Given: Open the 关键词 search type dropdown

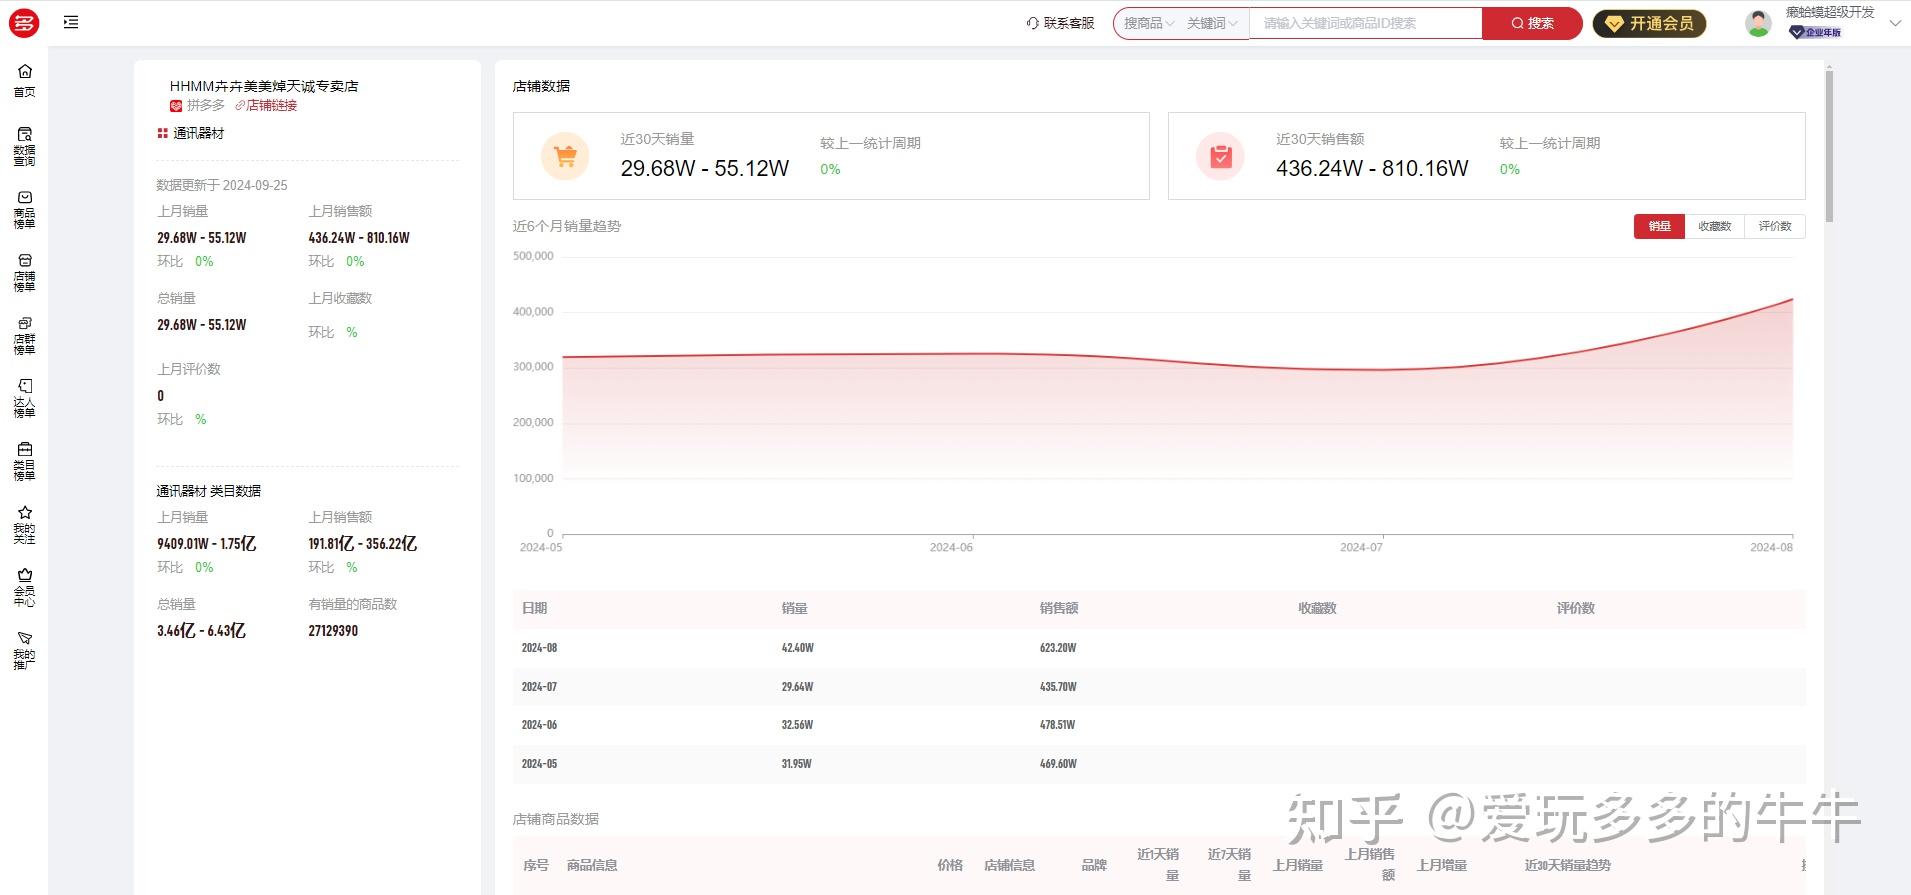Looking at the screenshot, I should click(x=1212, y=23).
